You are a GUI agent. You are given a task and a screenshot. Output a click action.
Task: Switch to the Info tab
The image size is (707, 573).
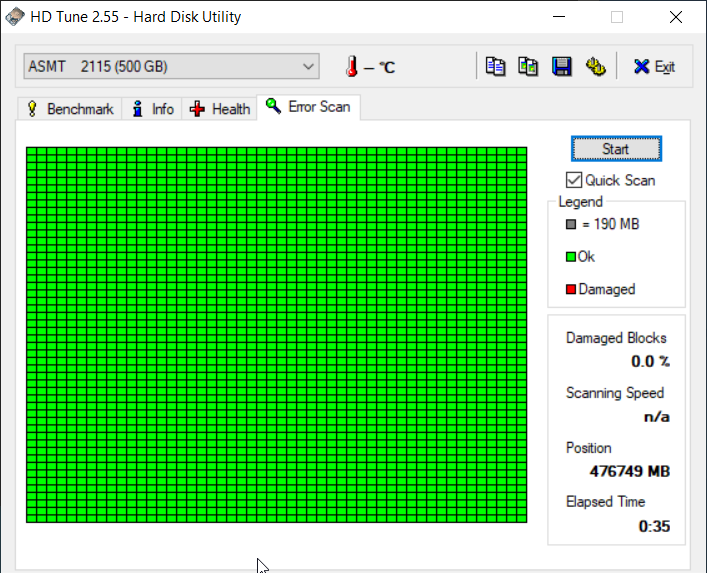pyautogui.click(x=152, y=109)
